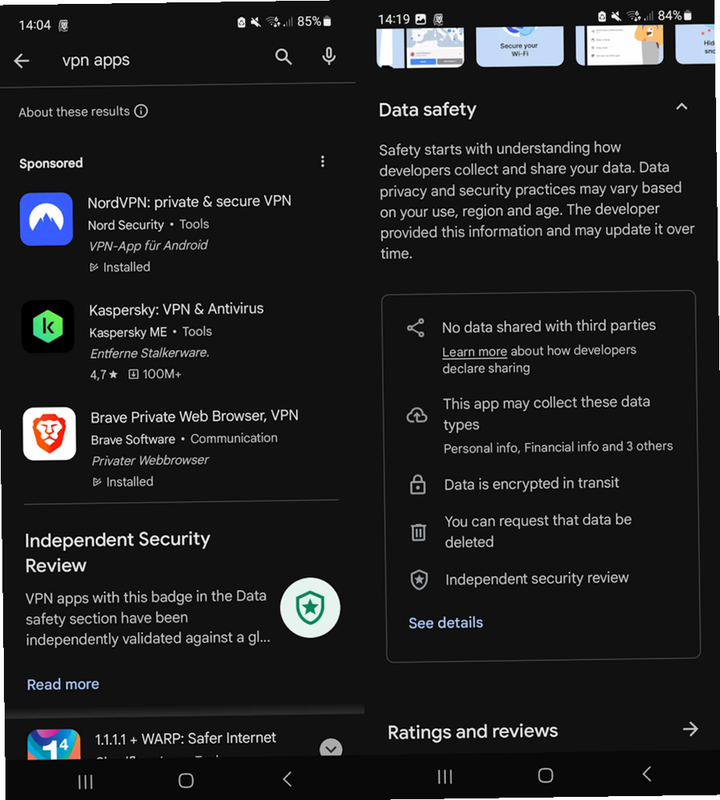Tap the 84% battery status indicator
Screen dimensions: 720x800
coord(675,16)
